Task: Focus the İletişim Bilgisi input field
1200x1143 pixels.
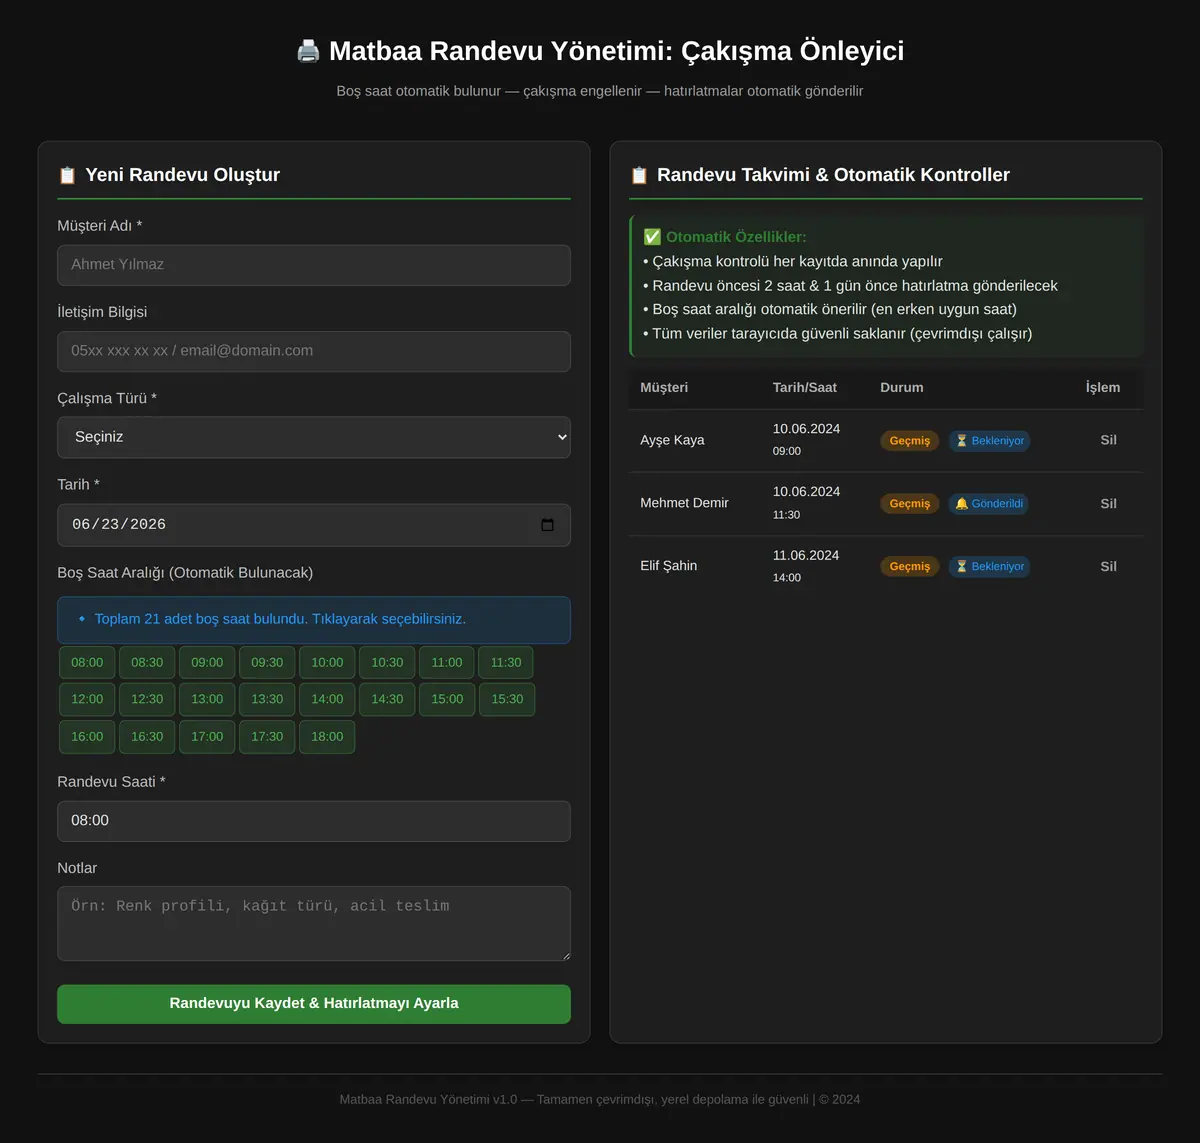Action: click(x=314, y=351)
